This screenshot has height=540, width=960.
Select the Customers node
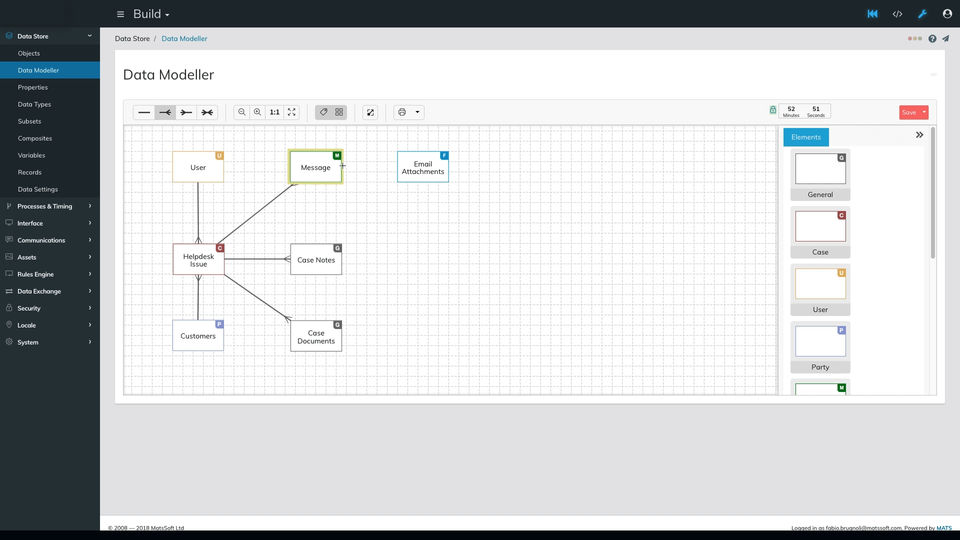198,336
